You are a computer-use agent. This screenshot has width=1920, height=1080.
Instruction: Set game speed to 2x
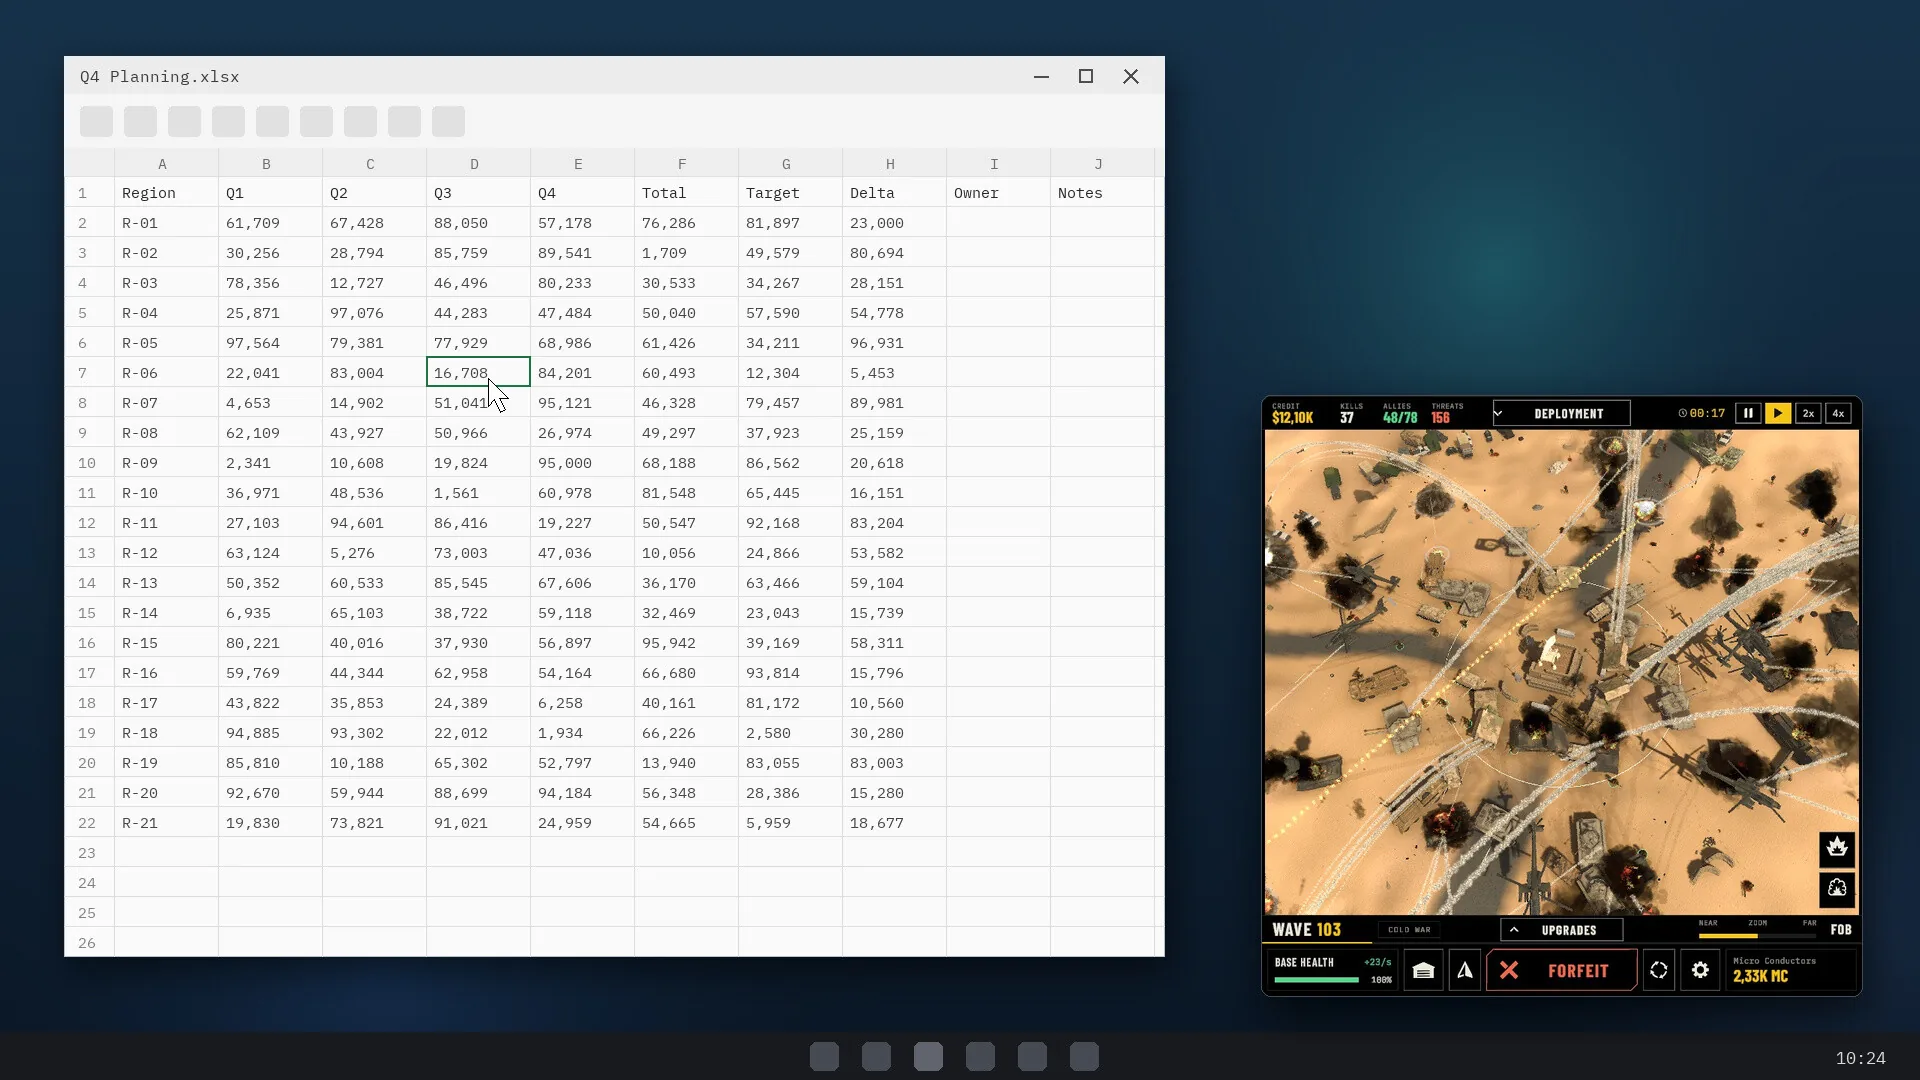coord(1808,413)
